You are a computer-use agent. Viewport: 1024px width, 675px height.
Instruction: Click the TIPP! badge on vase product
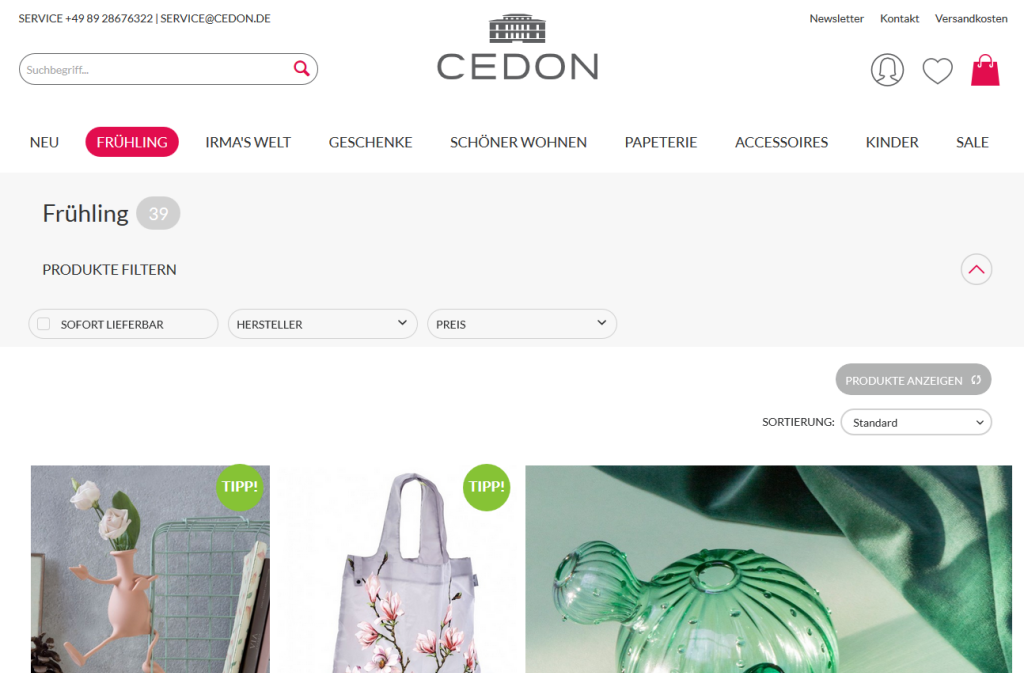click(x=240, y=487)
